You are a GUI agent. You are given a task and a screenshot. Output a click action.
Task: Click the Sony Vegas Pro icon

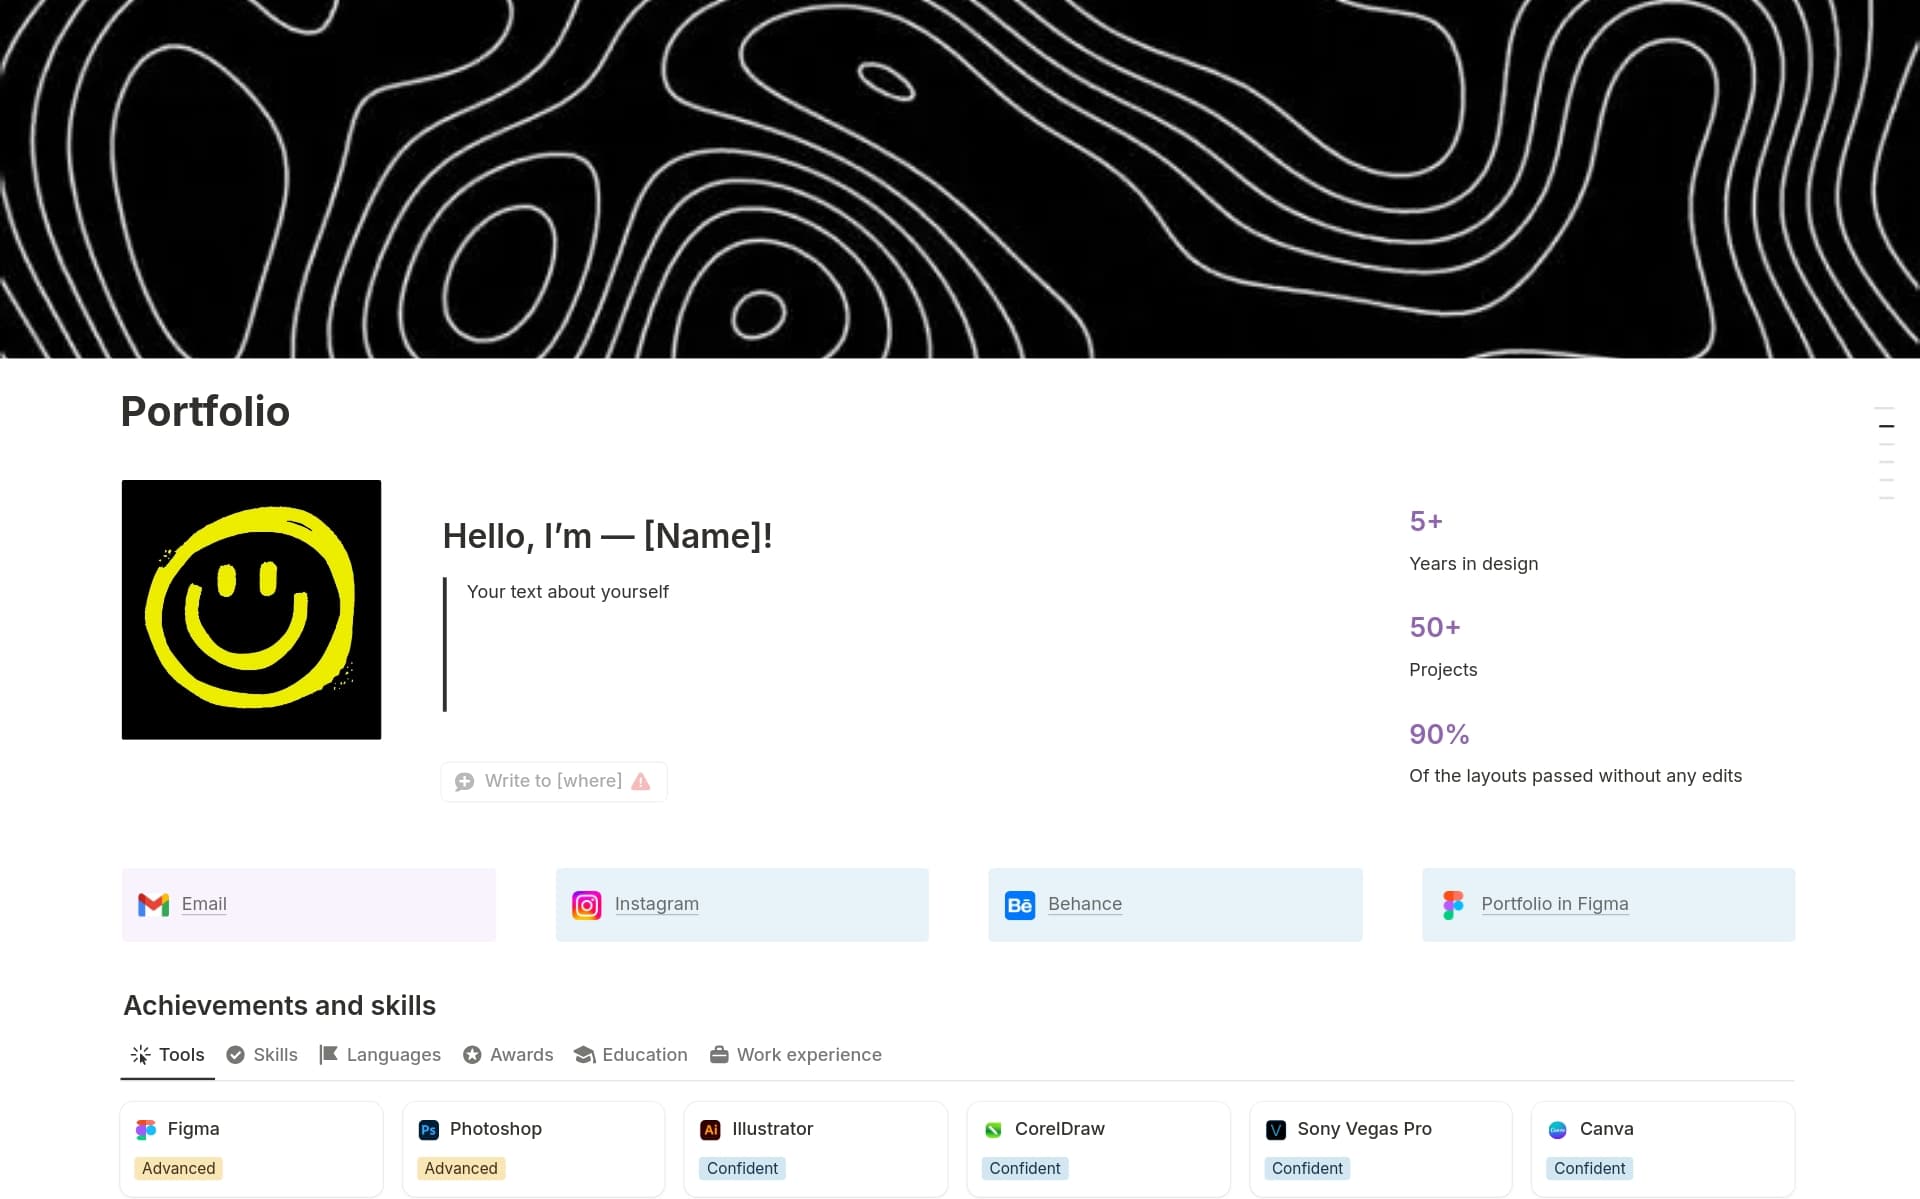(x=1276, y=1129)
